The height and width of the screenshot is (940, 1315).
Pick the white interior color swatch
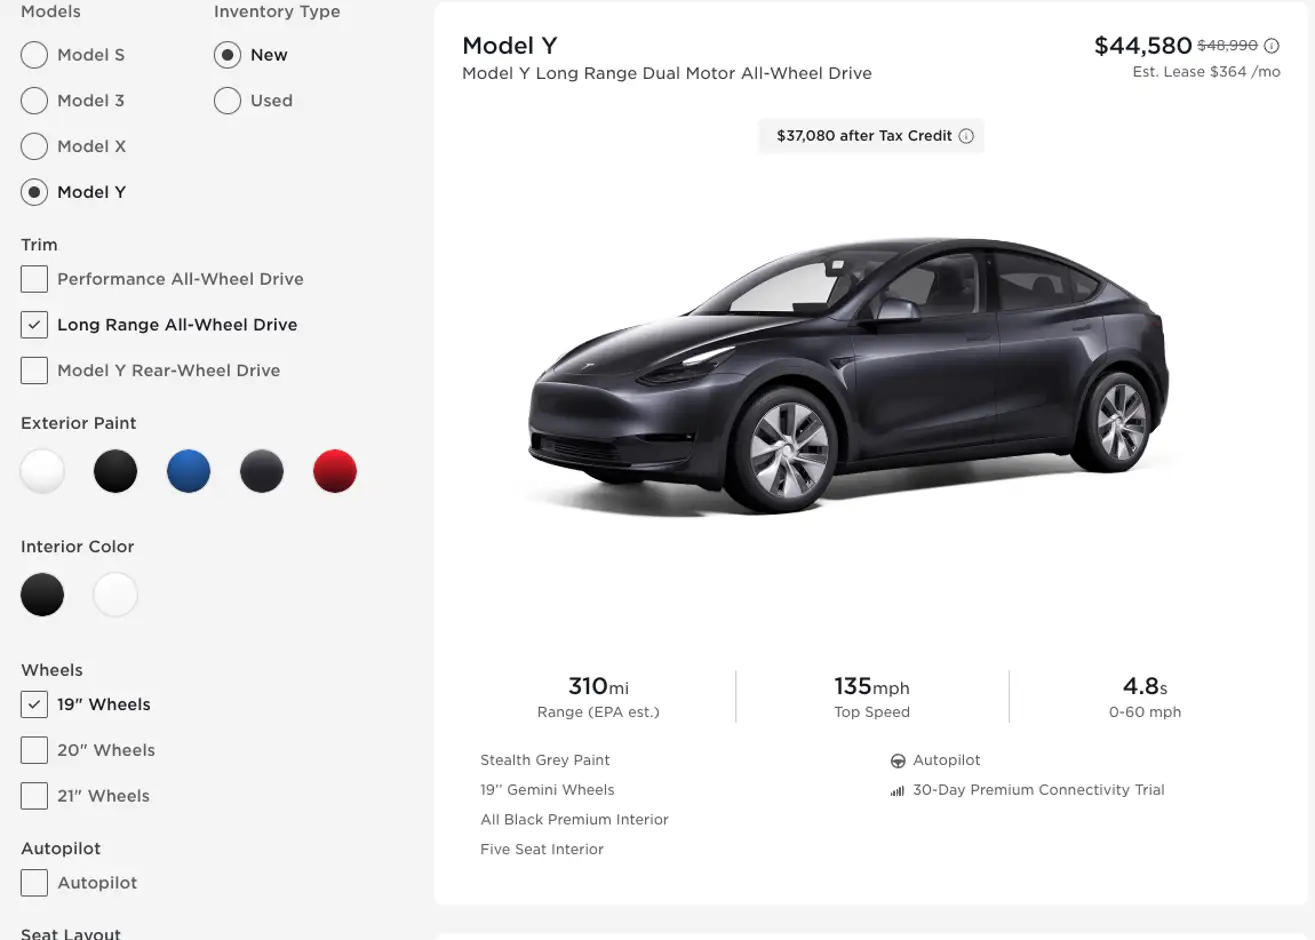[x=115, y=595]
